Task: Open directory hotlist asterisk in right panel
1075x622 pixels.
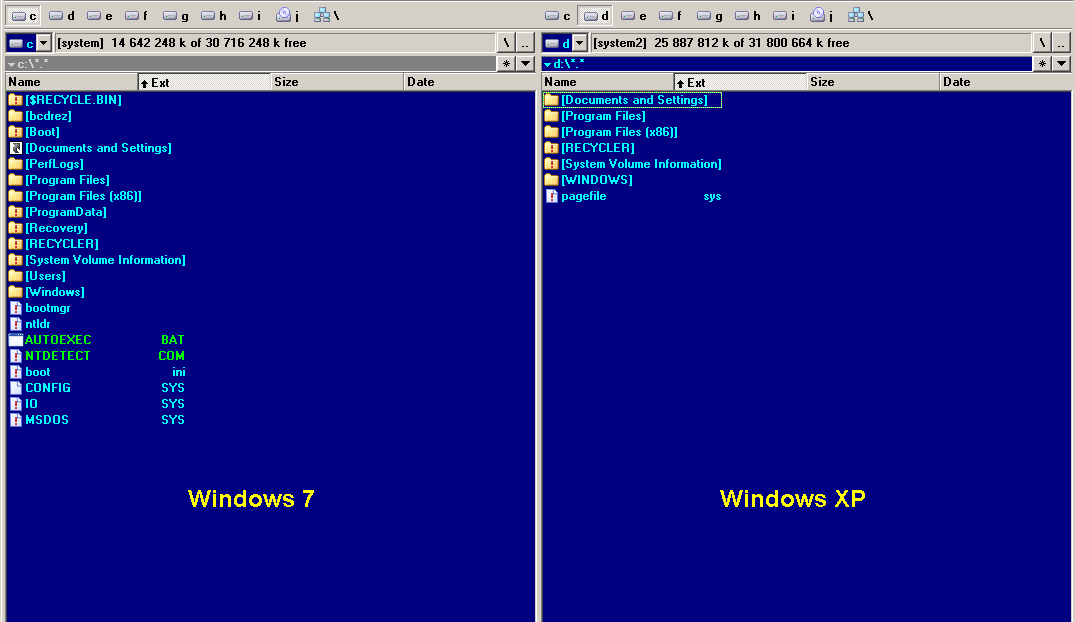Action: (x=1042, y=64)
